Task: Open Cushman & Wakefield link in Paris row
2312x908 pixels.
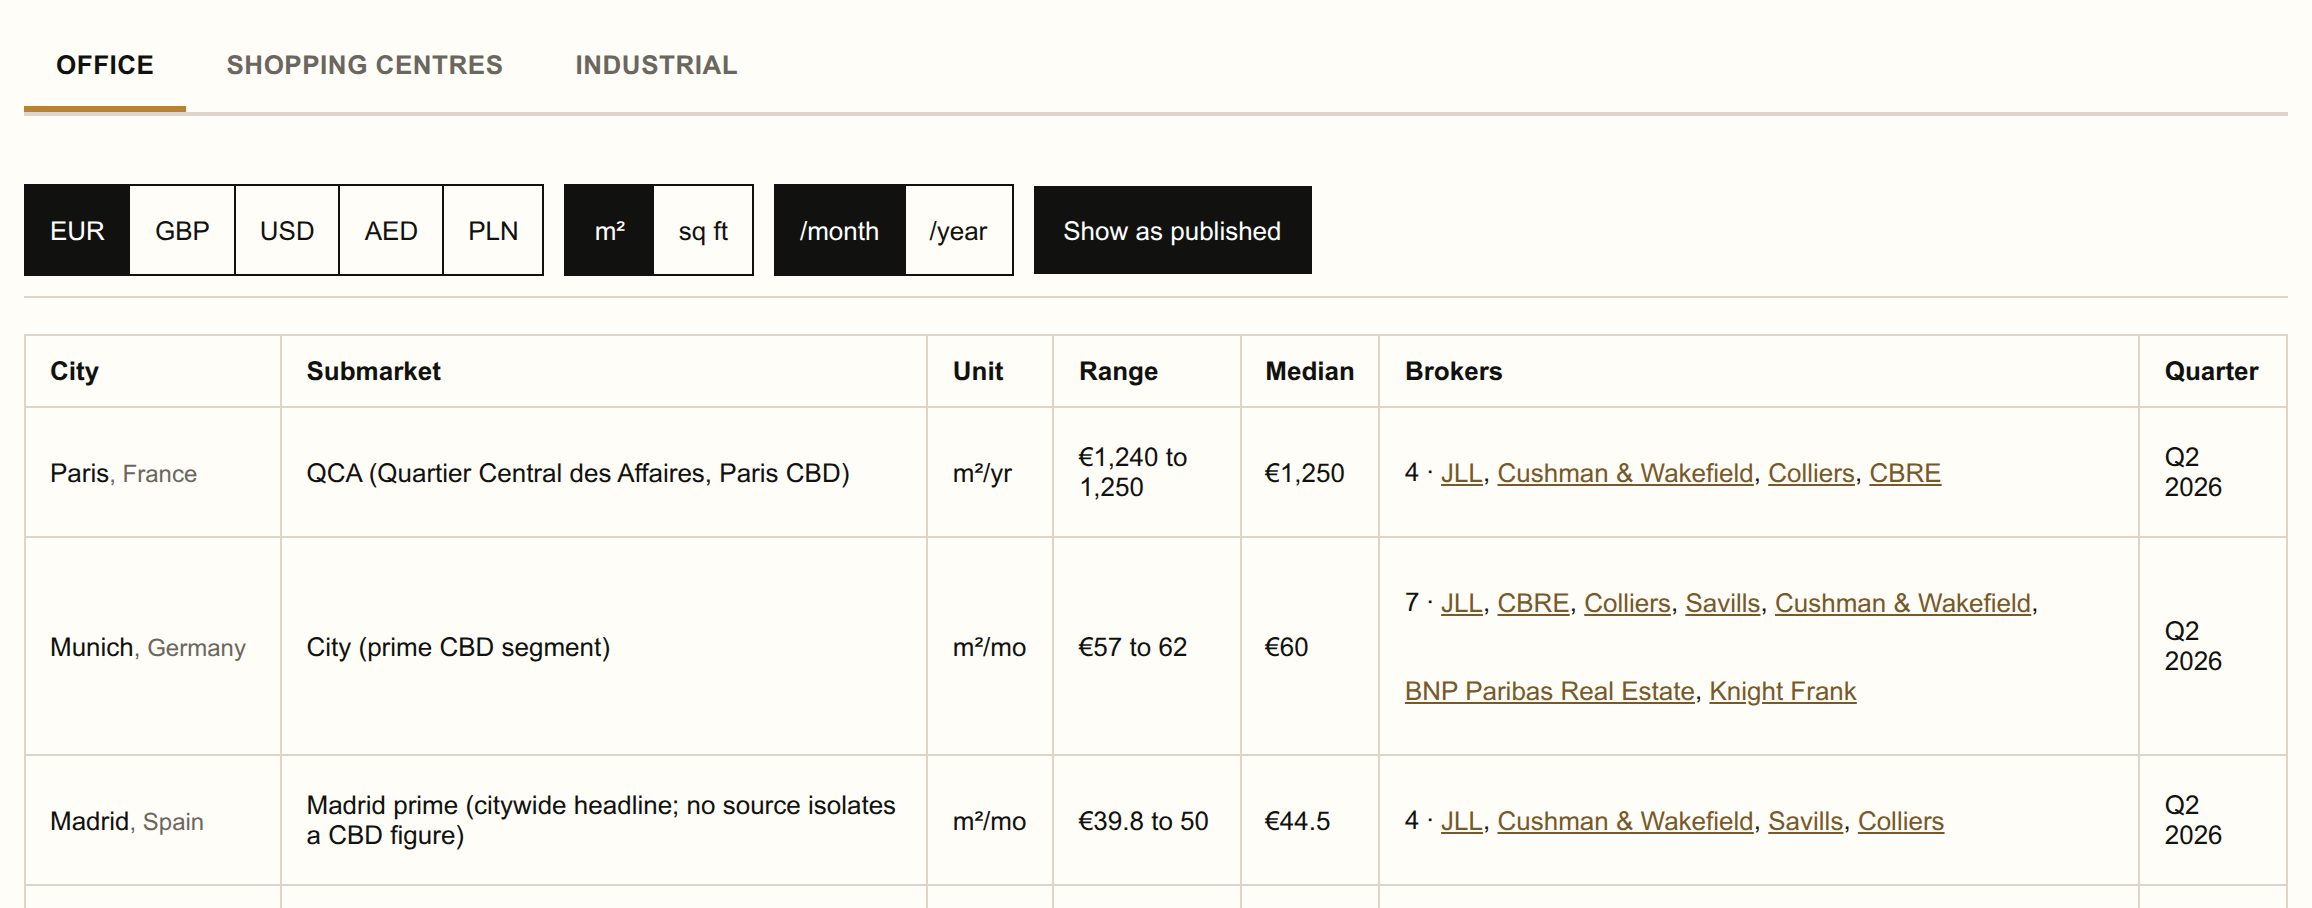Action: click(x=1625, y=473)
